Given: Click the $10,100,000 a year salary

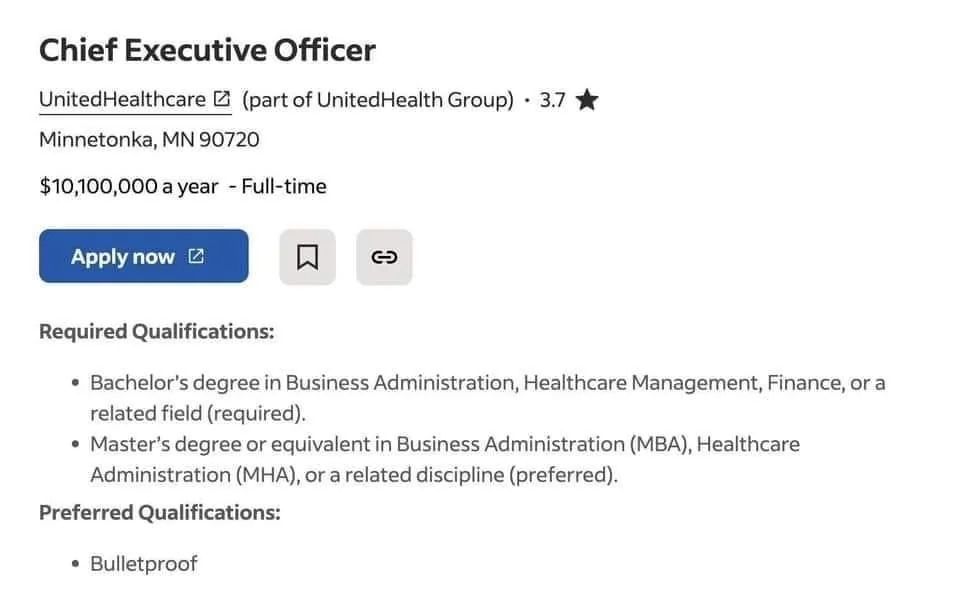Looking at the screenshot, I should [x=128, y=186].
